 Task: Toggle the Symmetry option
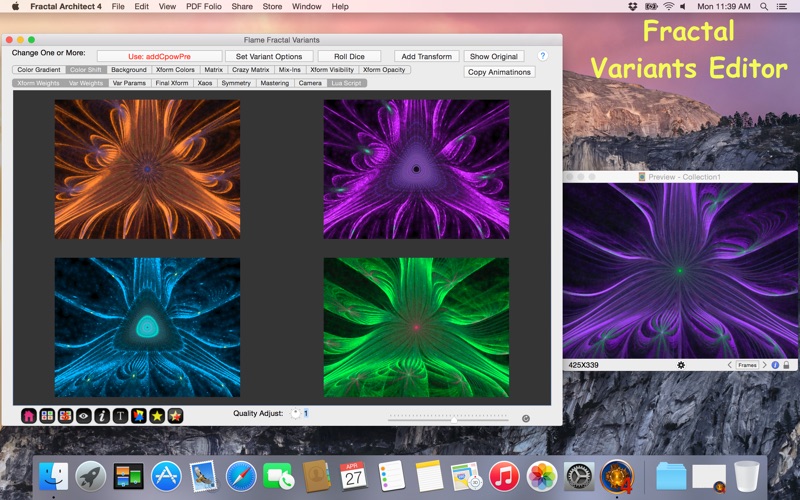[236, 83]
